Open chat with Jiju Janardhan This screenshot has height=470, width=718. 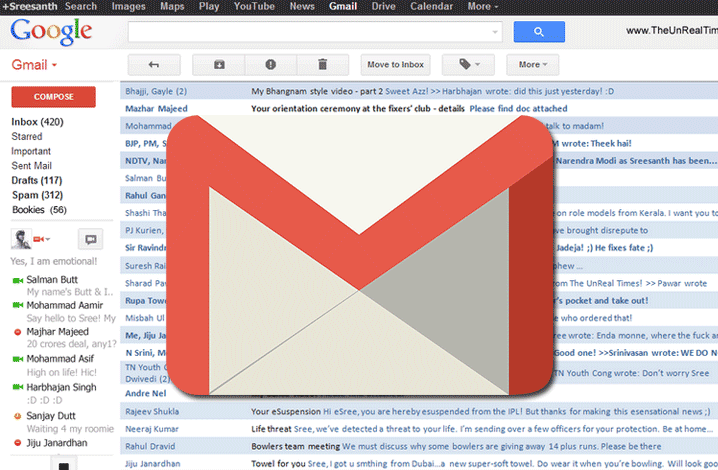[57, 443]
